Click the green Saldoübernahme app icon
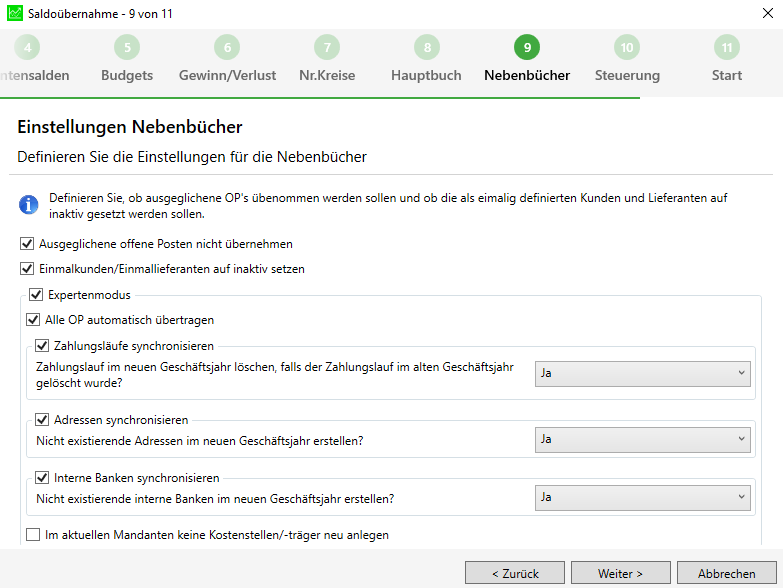 click(x=15, y=13)
